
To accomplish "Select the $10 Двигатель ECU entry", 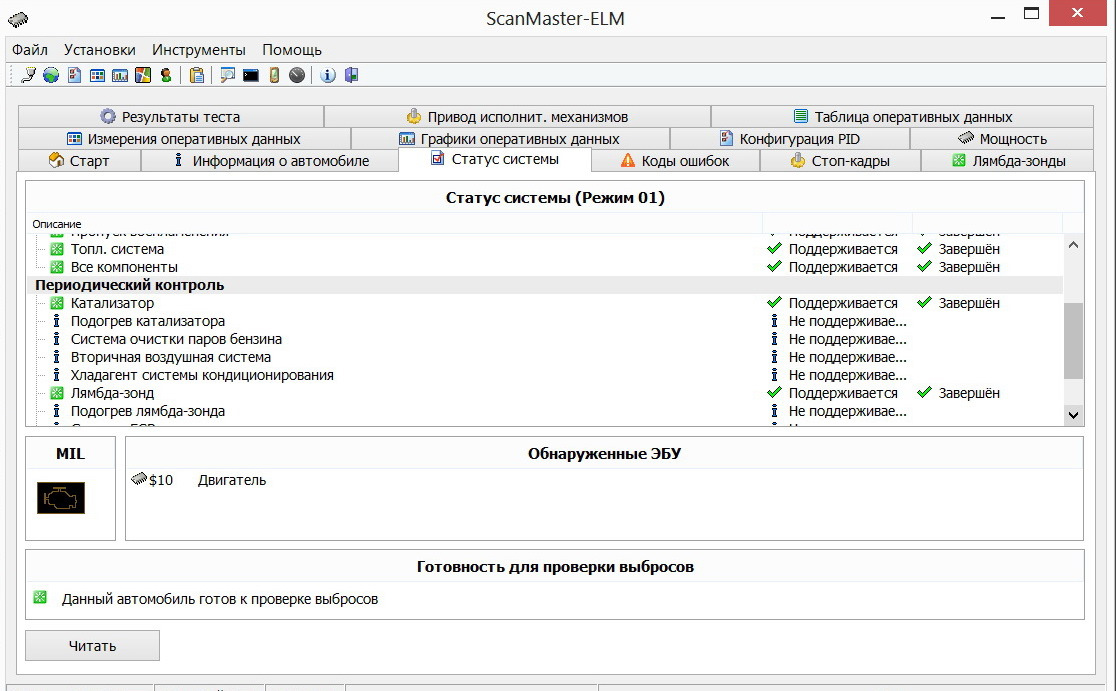I will coord(200,480).
